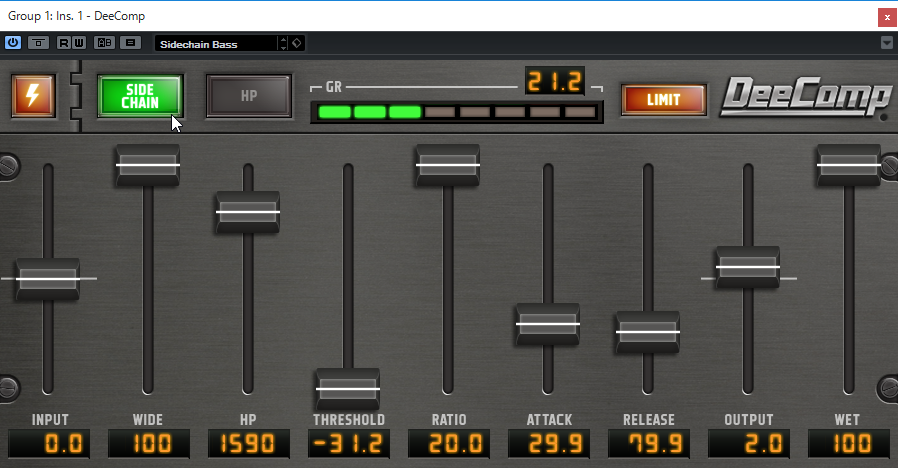Enable Read automation (R) button
Image resolution: width=898 pixels, height=468 pixels.
point(64,43)
